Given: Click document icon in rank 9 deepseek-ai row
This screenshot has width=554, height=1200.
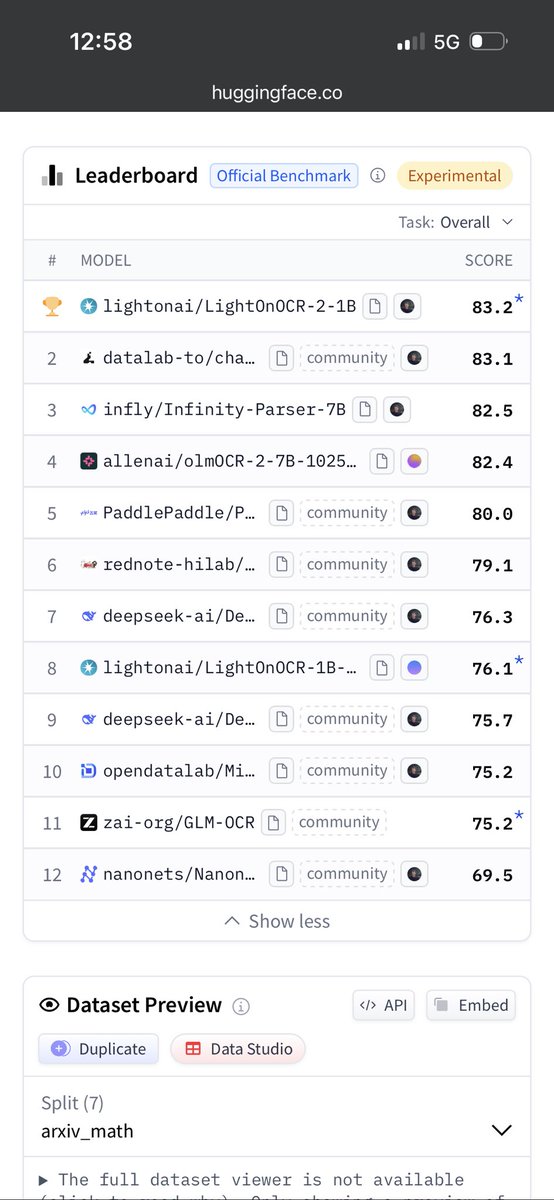Looking at the screenshot, I should pos(282,719).
